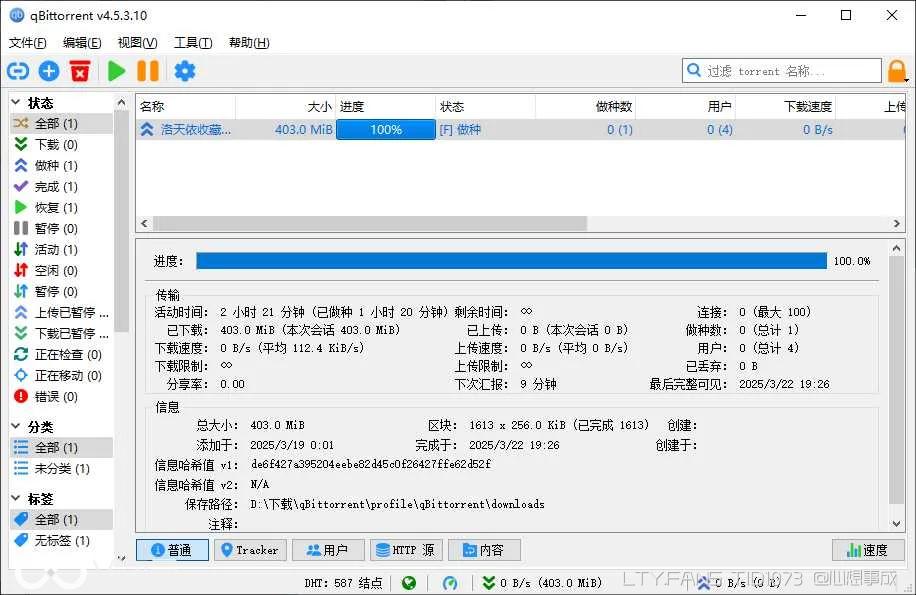The image size is (916, 595).
Task: Select the 完成 (1) status filter
Action: (61, 186)
